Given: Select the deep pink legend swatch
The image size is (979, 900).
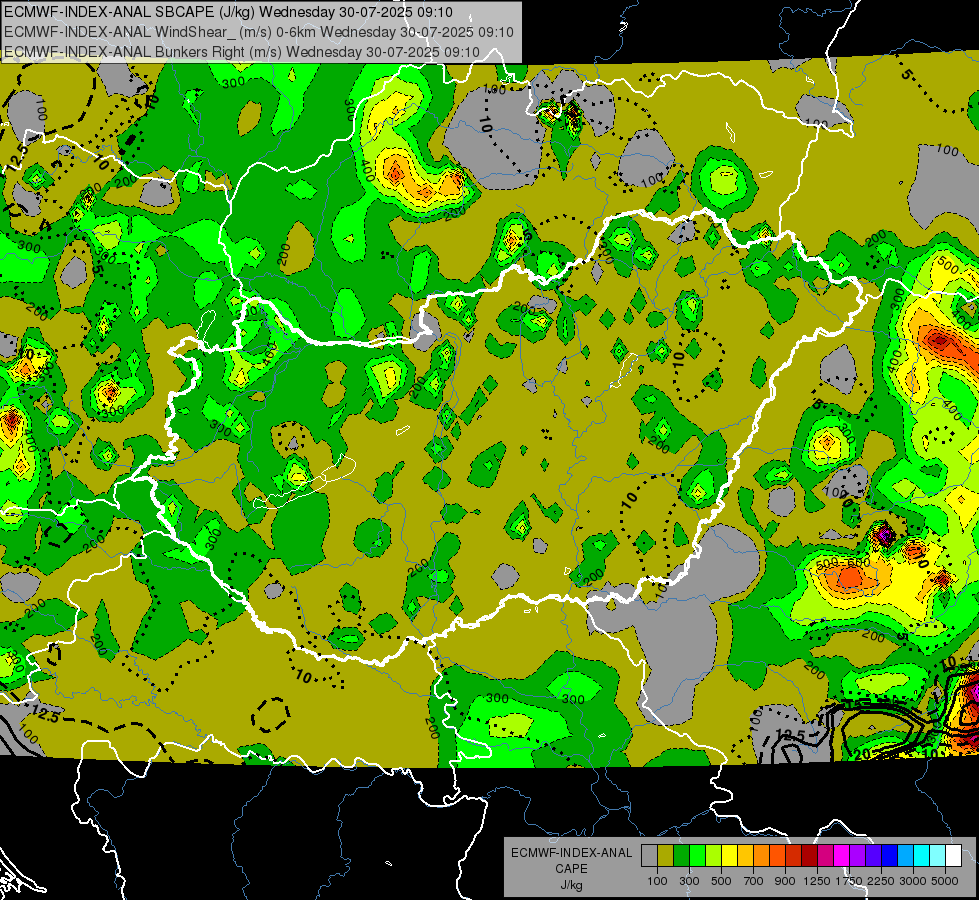Looking at the screenshot, I should click(826, 856).
